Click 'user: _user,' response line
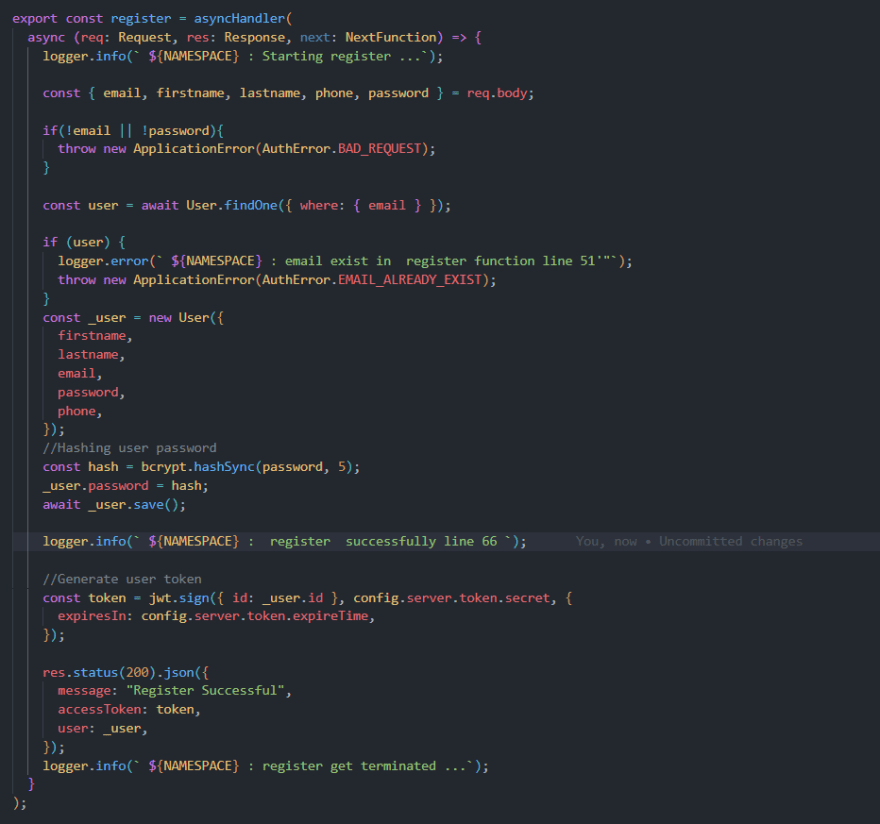This screenshot has width=880, height=824. pos(102,729)
